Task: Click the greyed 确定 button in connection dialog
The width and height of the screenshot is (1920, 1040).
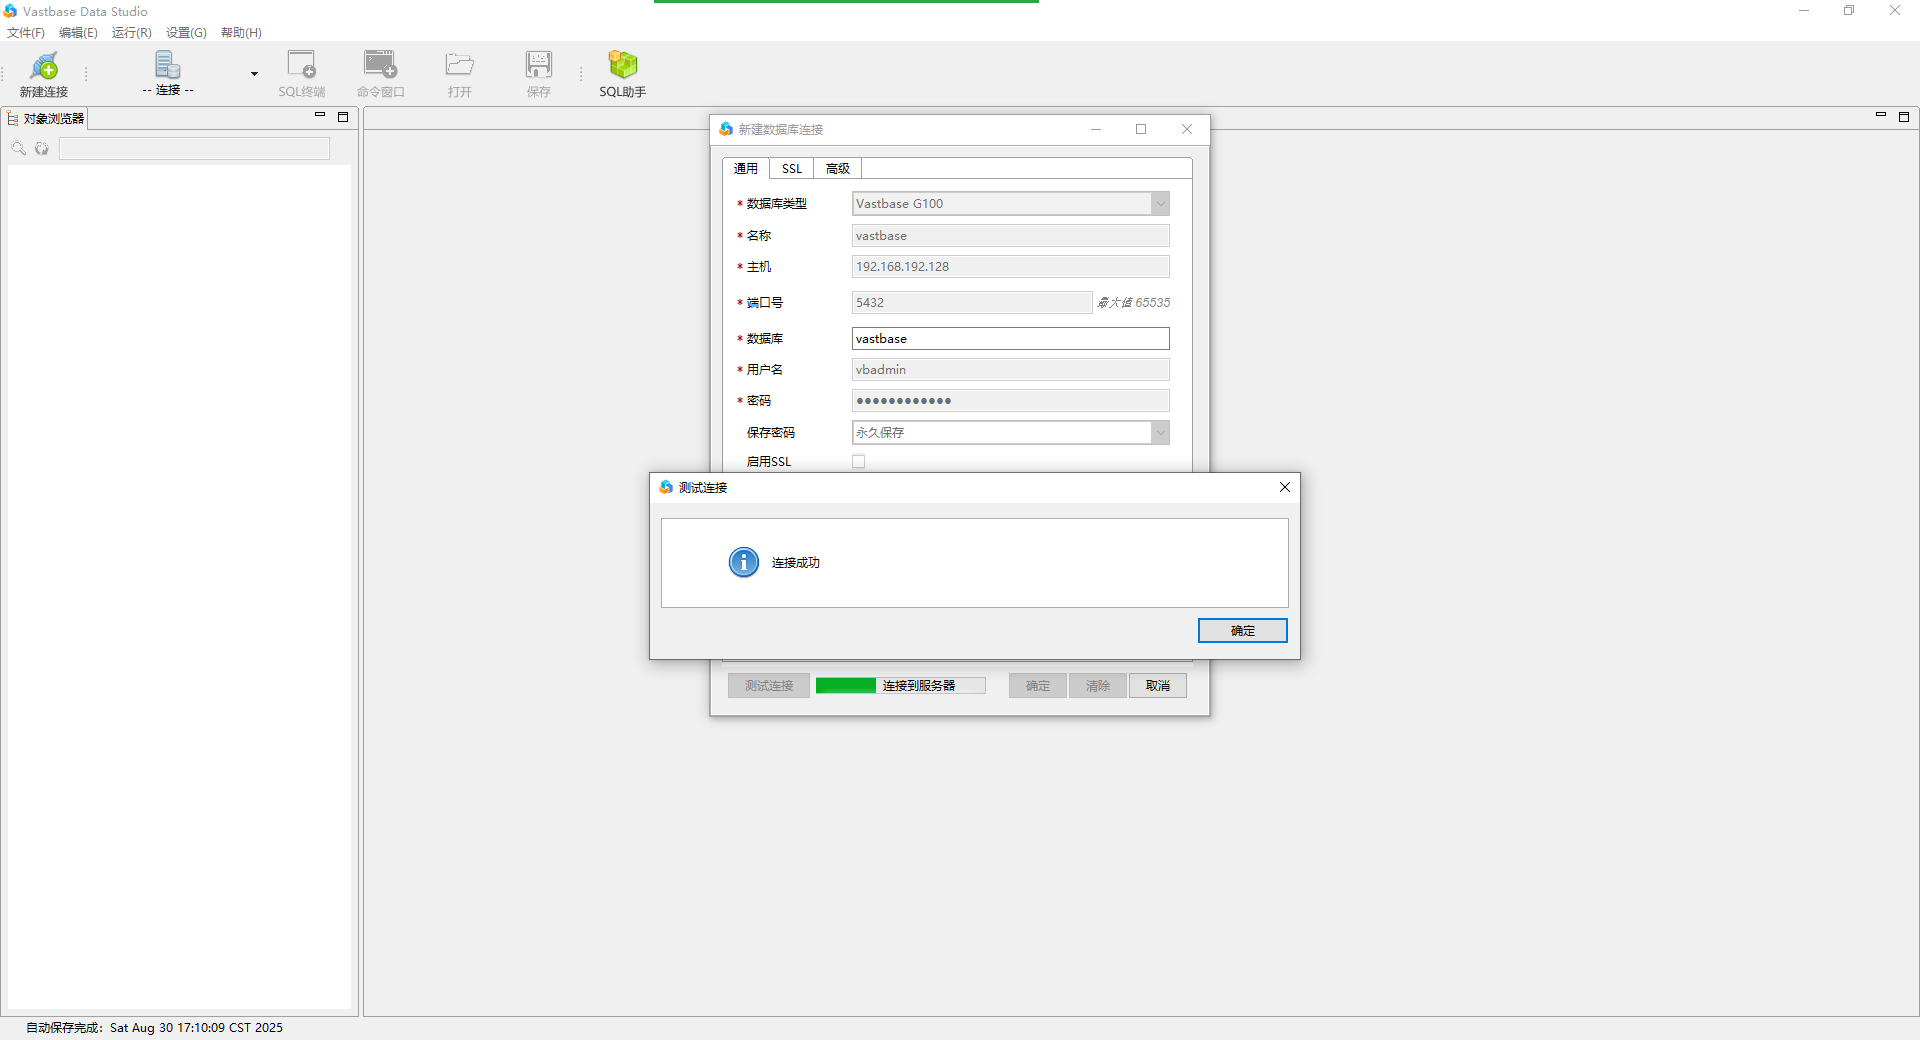Action: (1038, 686)
